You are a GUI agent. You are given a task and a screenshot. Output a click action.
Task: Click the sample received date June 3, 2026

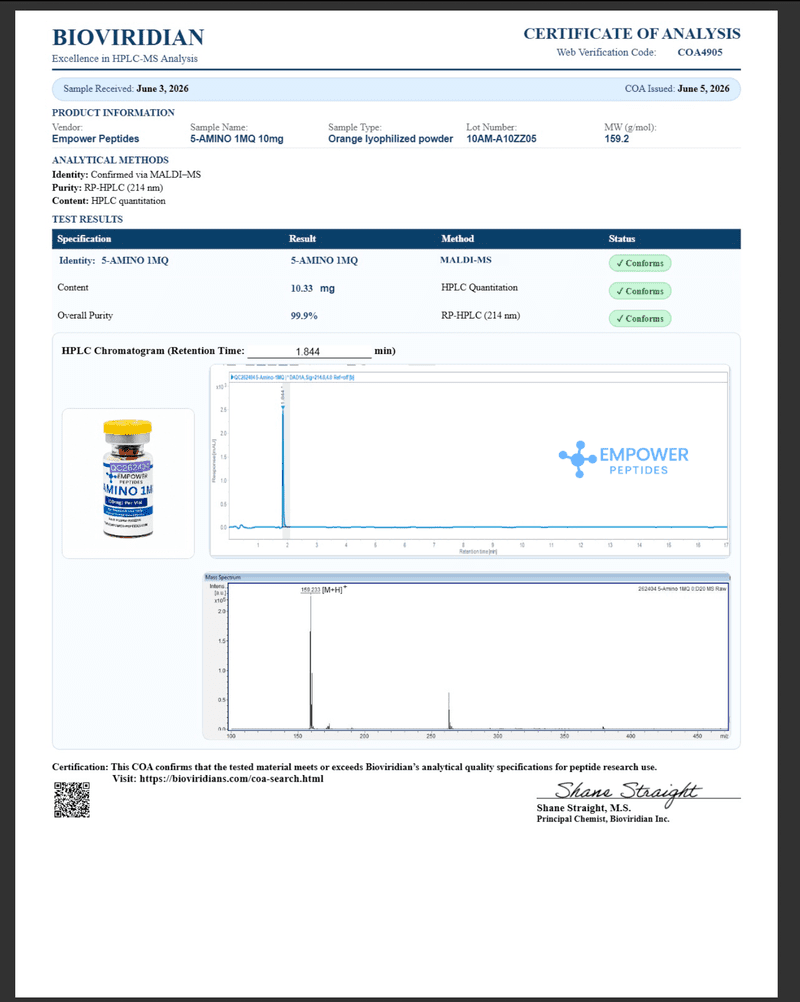coord(162,89)
